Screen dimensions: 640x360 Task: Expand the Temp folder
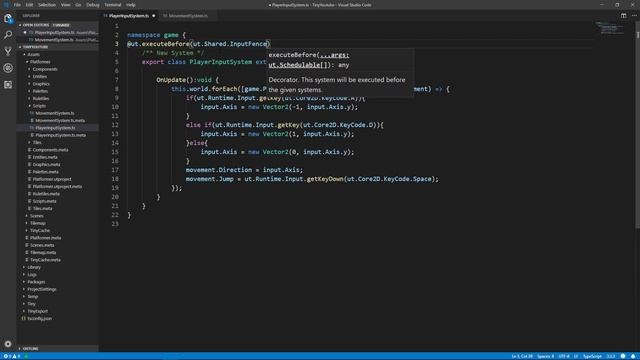tap(33, 297)
